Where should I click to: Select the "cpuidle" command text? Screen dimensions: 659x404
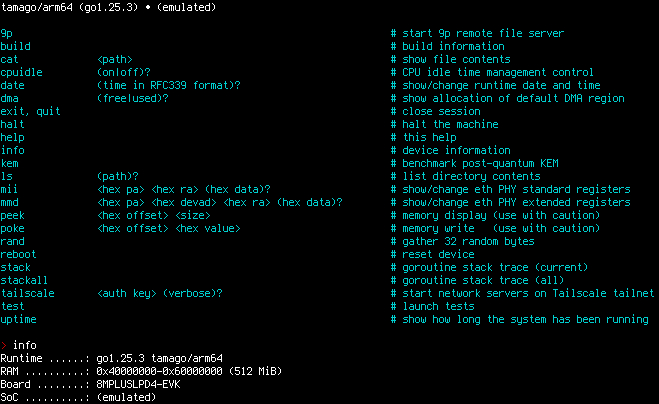[21, 72]
